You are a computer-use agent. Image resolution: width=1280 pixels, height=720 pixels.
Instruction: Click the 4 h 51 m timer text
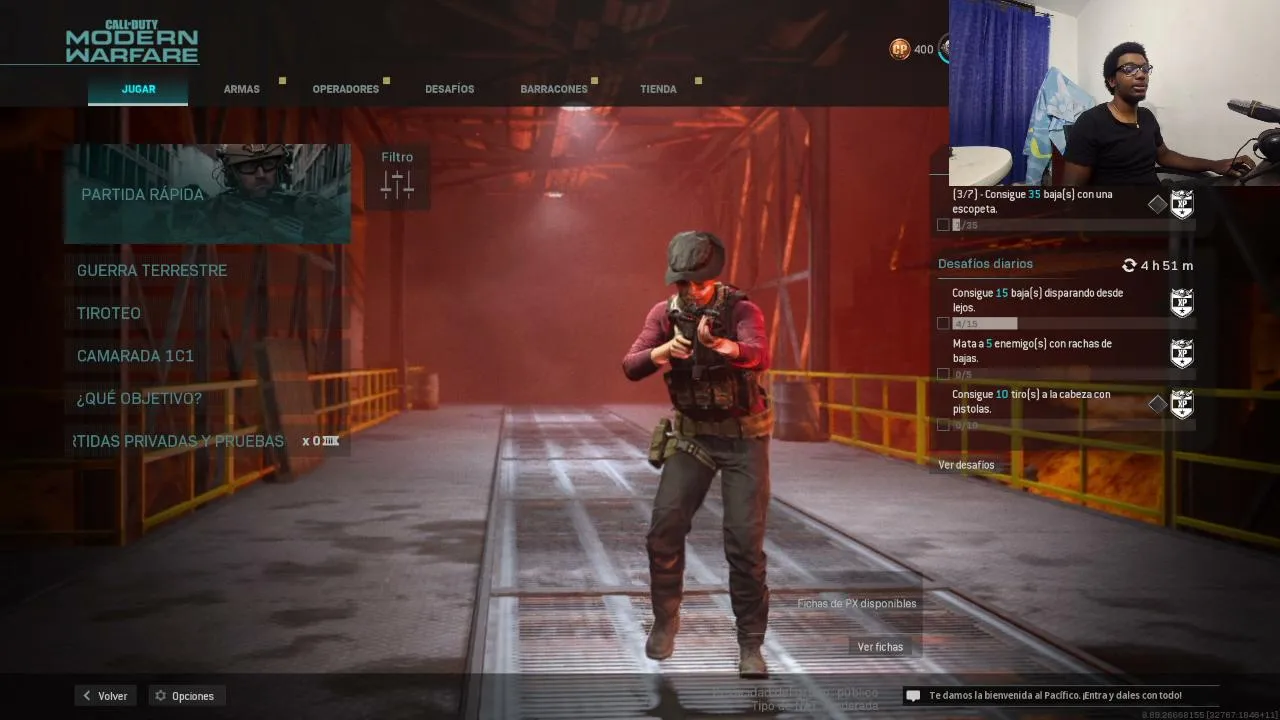pyautogui.click(x=1167, y=266)
